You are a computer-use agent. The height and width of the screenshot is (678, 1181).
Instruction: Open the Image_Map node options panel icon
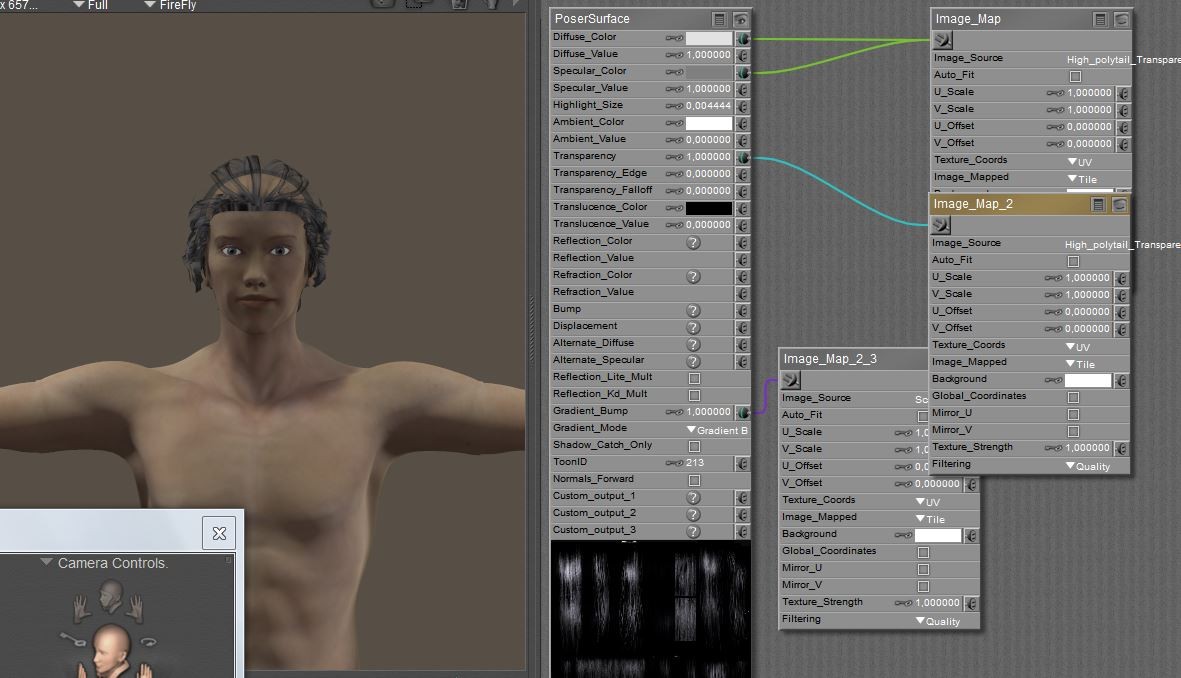click(1100, 19)
